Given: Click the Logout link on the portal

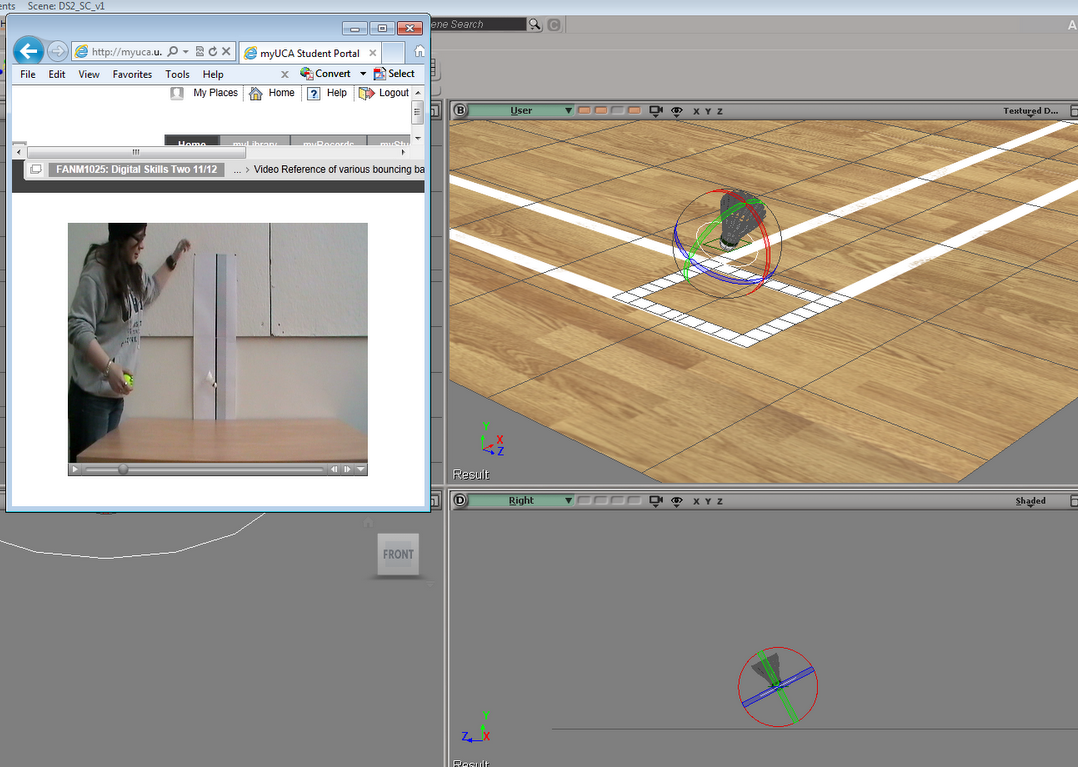Looking at the screenshot, I should (394, 92).
